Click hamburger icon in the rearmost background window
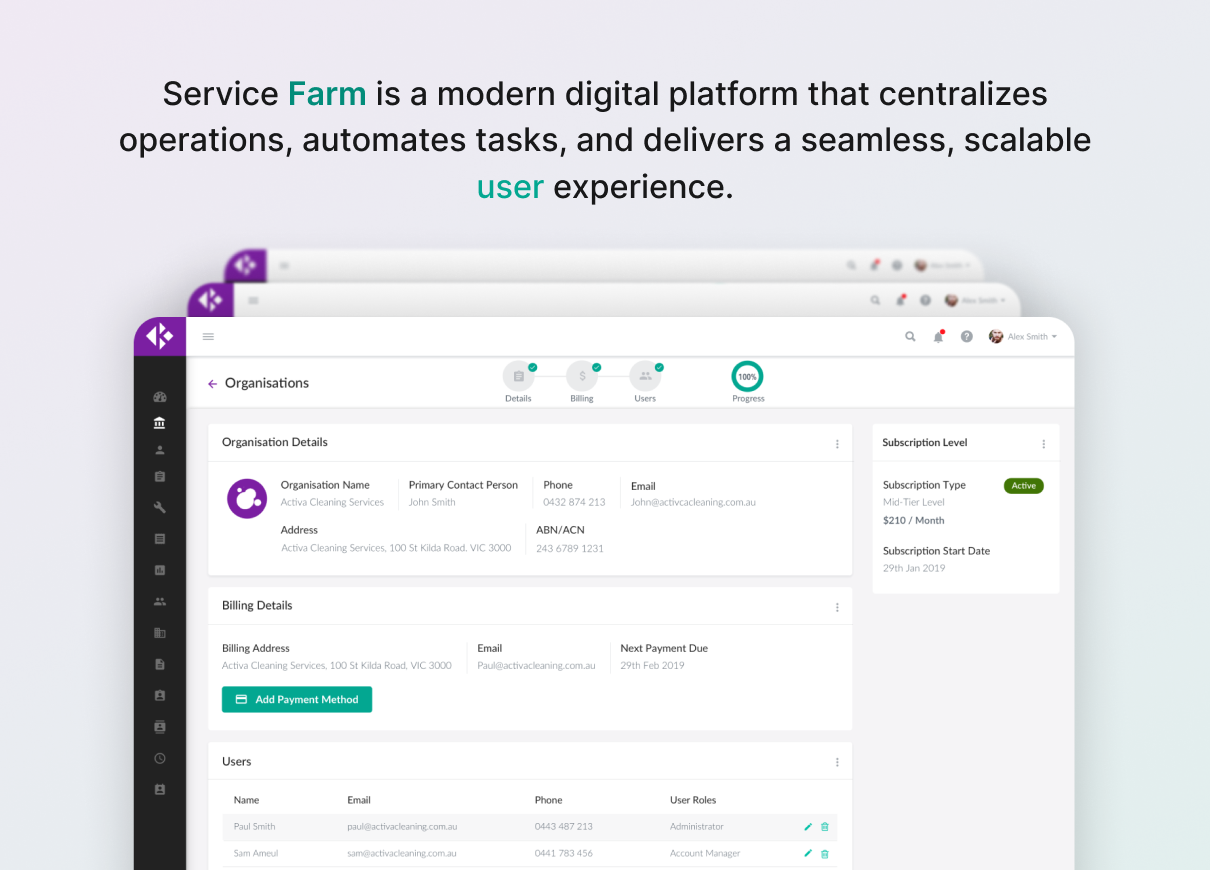Image resolution: width=1210 pixels, height=870 pixels. 284,266
